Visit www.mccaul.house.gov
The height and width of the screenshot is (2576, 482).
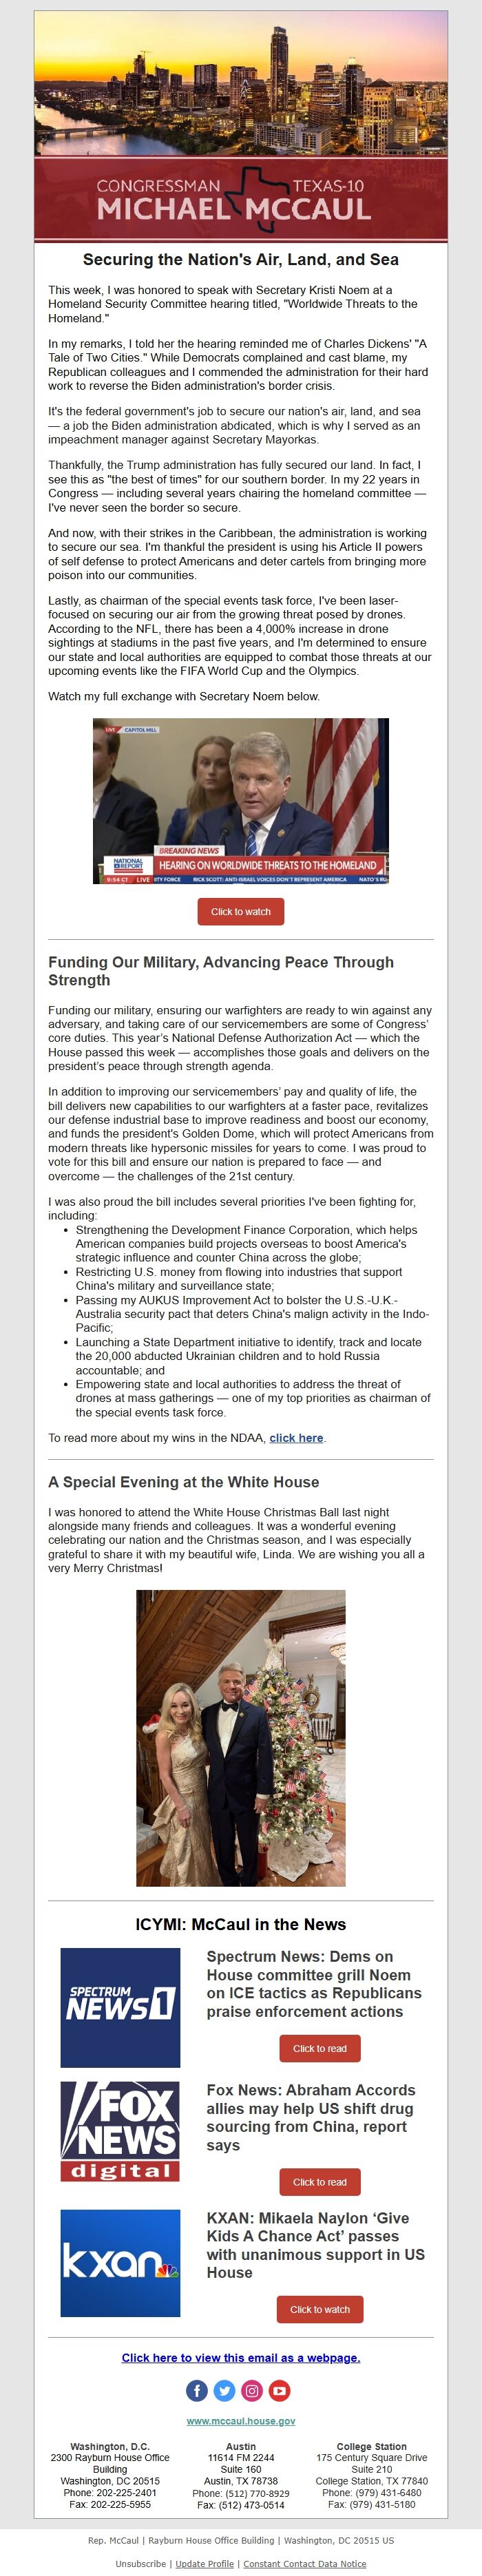pyautogui.click(x=240, y=2421)
